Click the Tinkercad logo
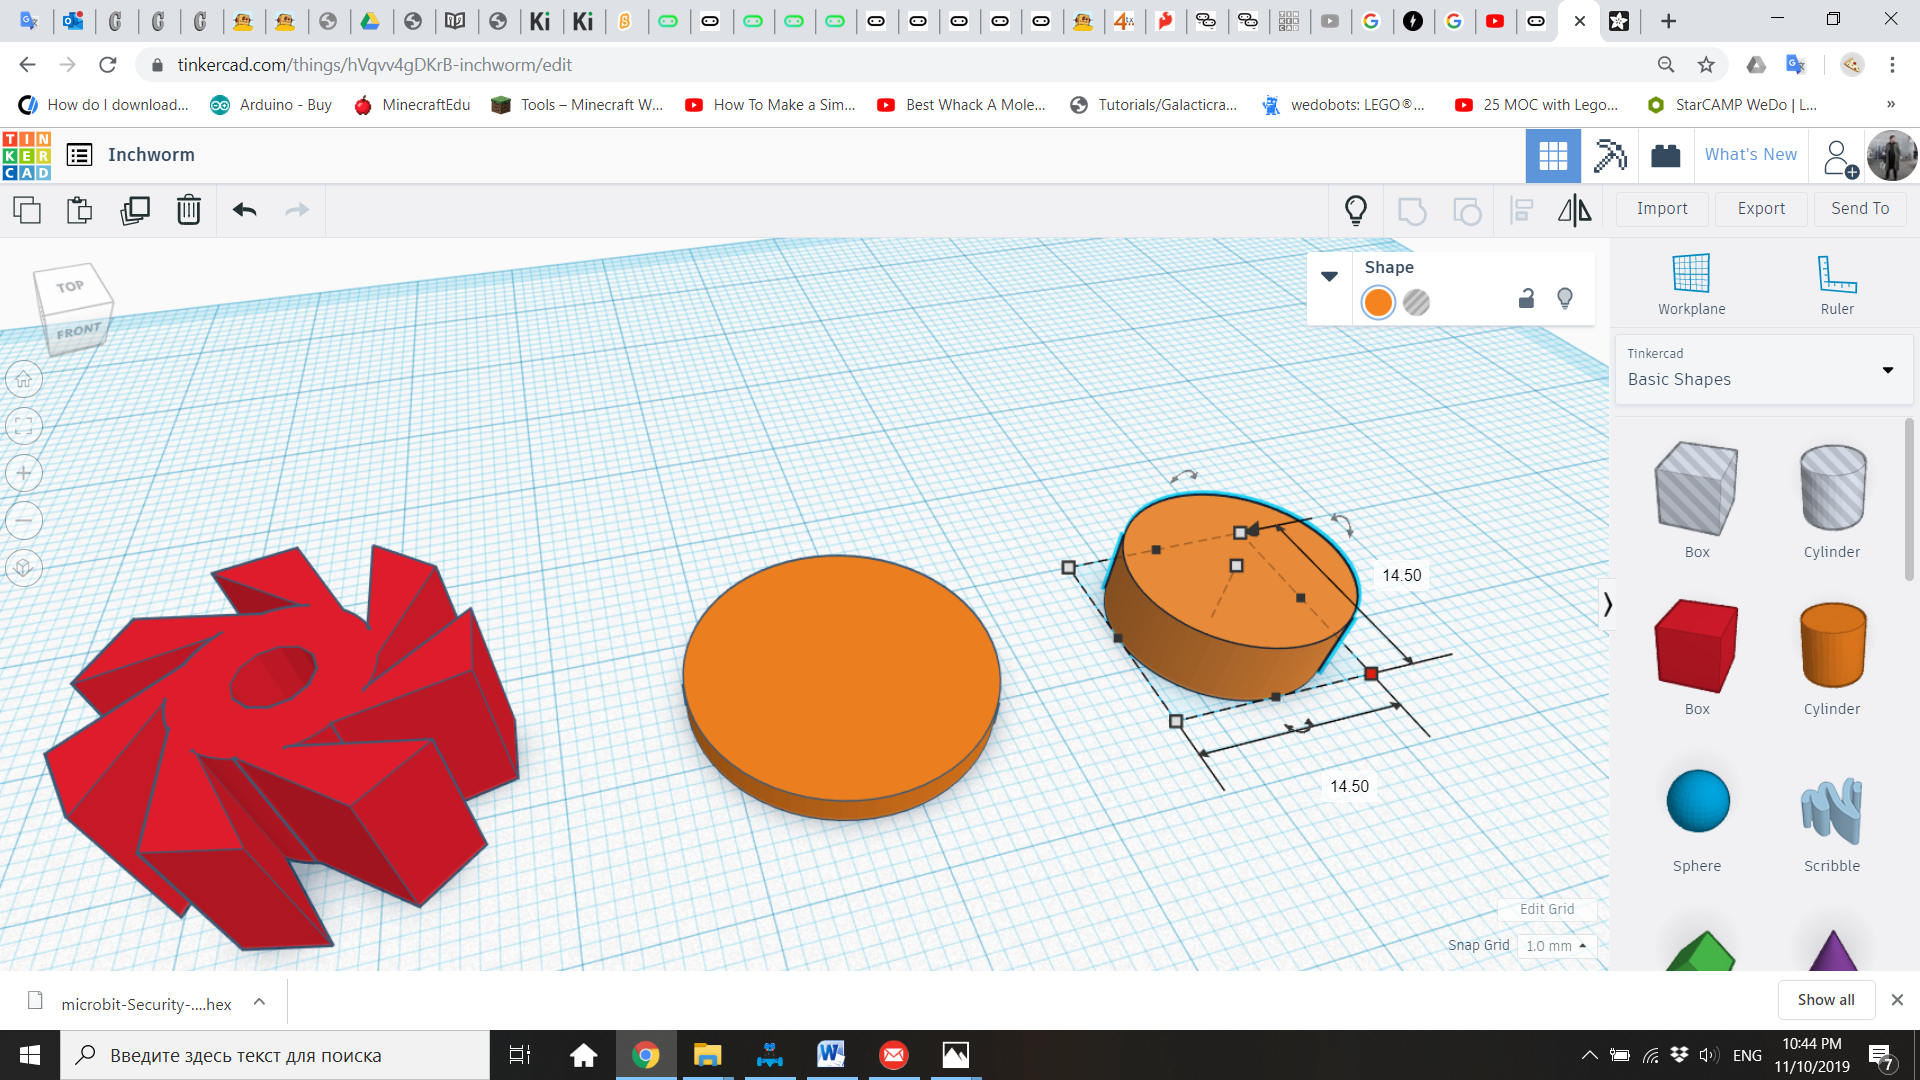 tap(27, 155)
